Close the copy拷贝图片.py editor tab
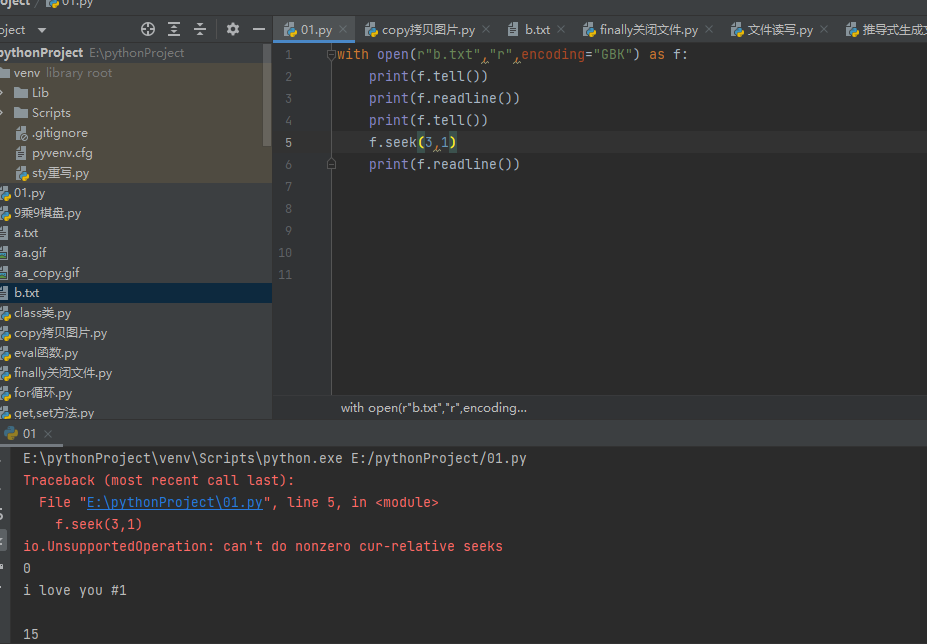The width and height of the screenshot is (927, 644). click(x=486, y=29)
